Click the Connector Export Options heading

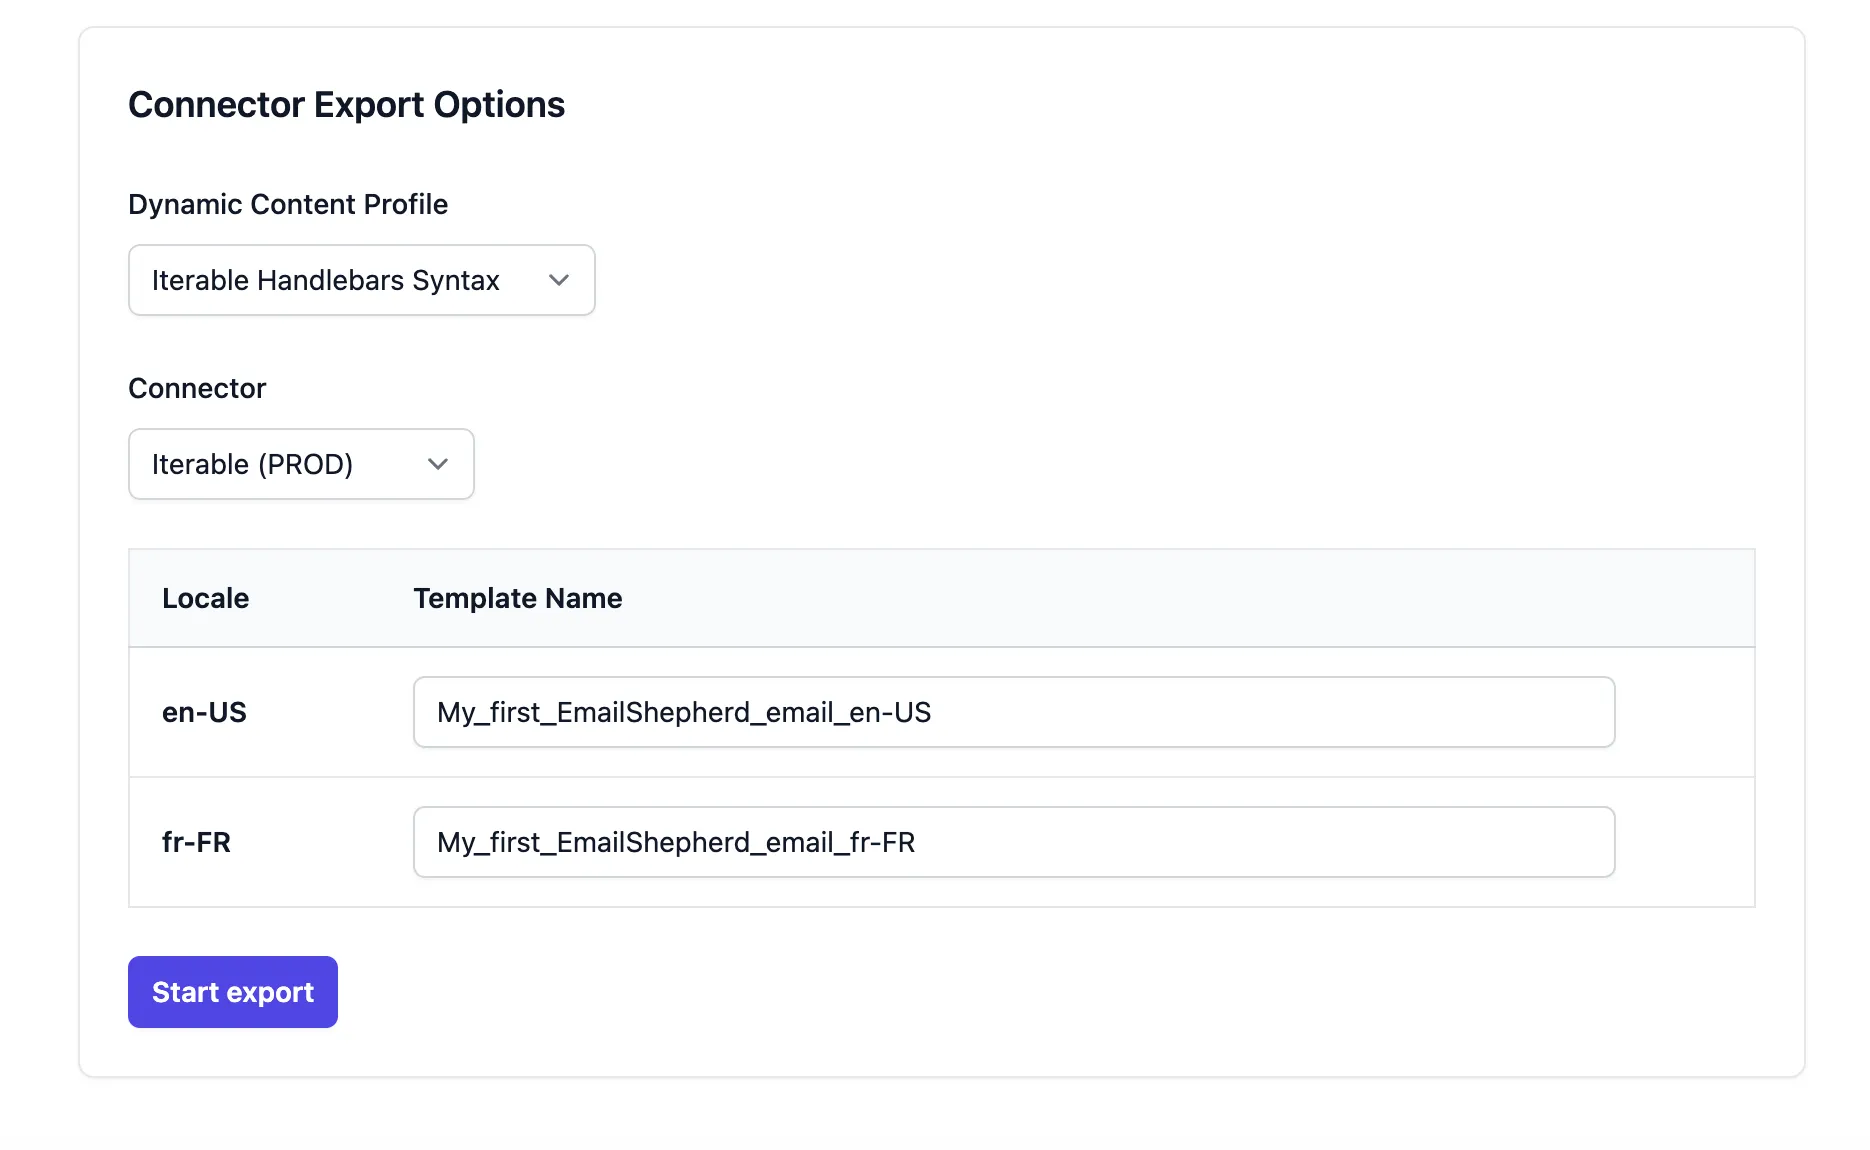(x=346, y=104)
